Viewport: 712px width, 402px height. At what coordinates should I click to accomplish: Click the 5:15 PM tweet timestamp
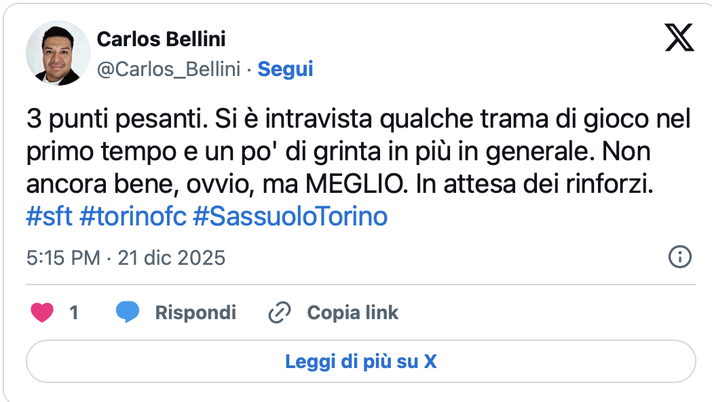tap(63, 258)
